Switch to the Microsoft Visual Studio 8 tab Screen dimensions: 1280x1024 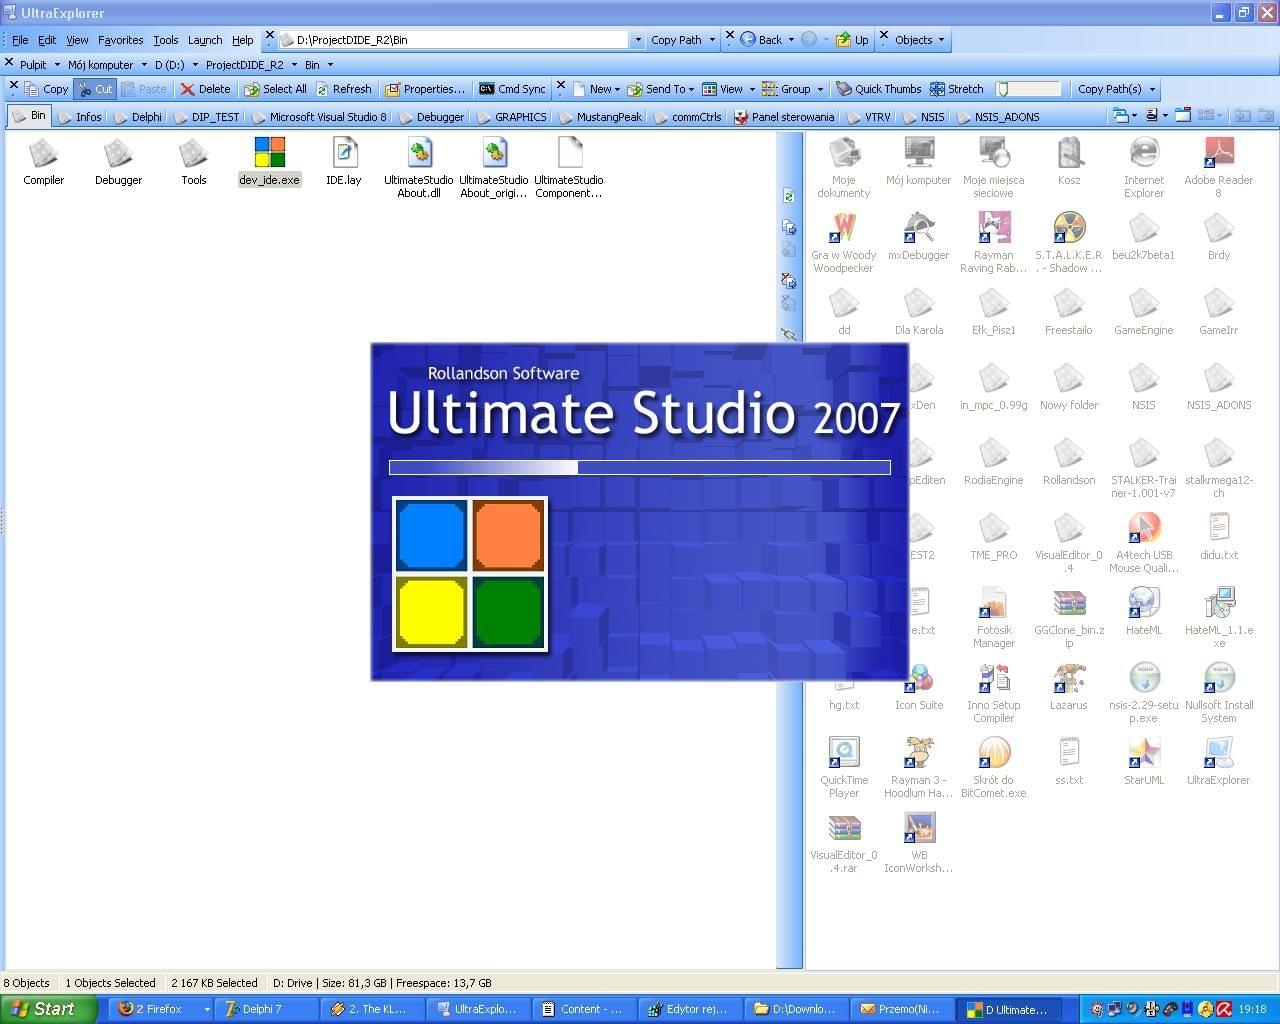click(319, 117)
